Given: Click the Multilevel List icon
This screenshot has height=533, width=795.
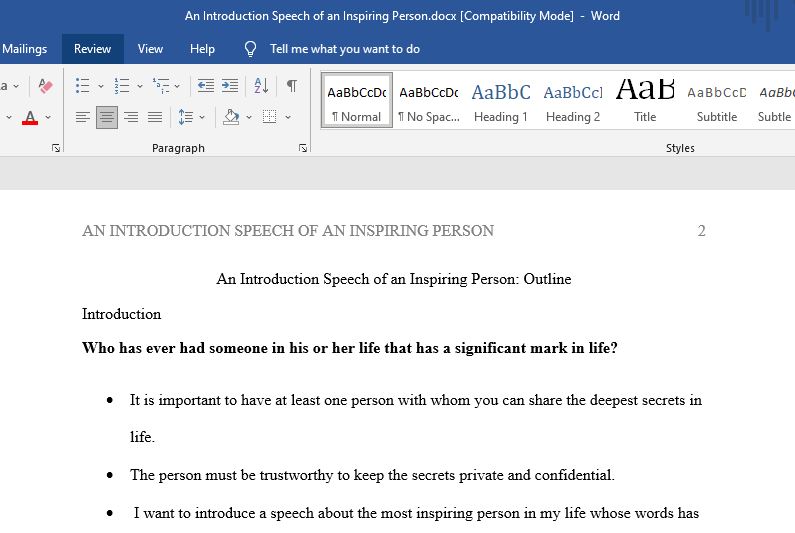Looking at the screenshot, I should coord(161,86).
